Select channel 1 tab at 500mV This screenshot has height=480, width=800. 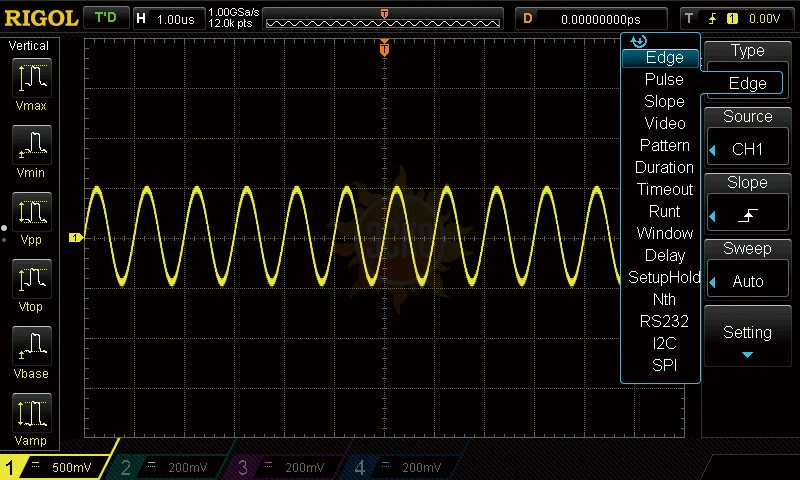tap(54, 466)
